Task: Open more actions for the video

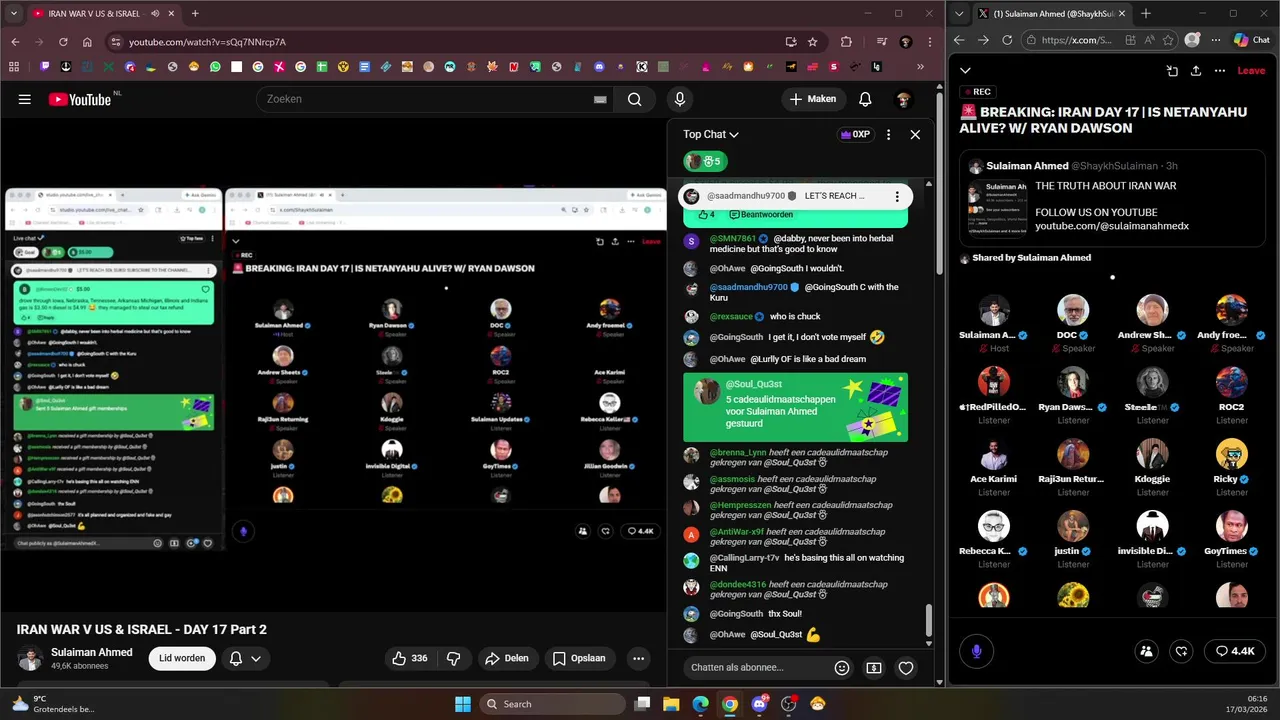Action: pos(638,658)
